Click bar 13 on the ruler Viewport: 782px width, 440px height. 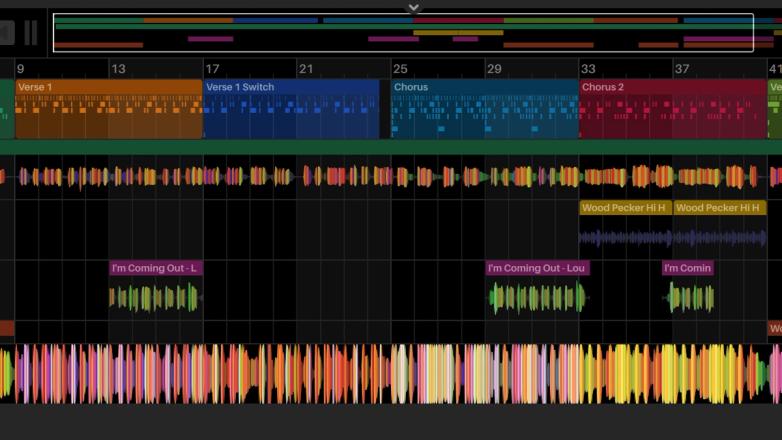click(x=118, y=69)
